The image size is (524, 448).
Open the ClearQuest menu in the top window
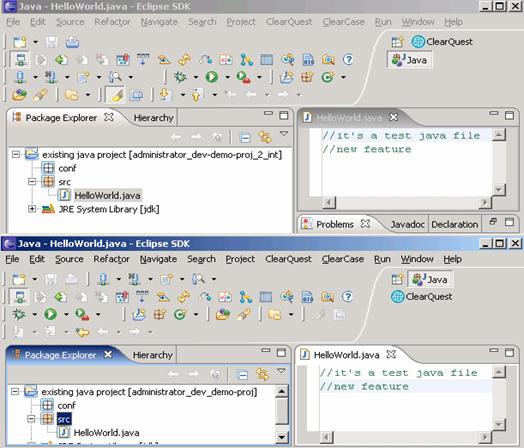tap(289, 22)
